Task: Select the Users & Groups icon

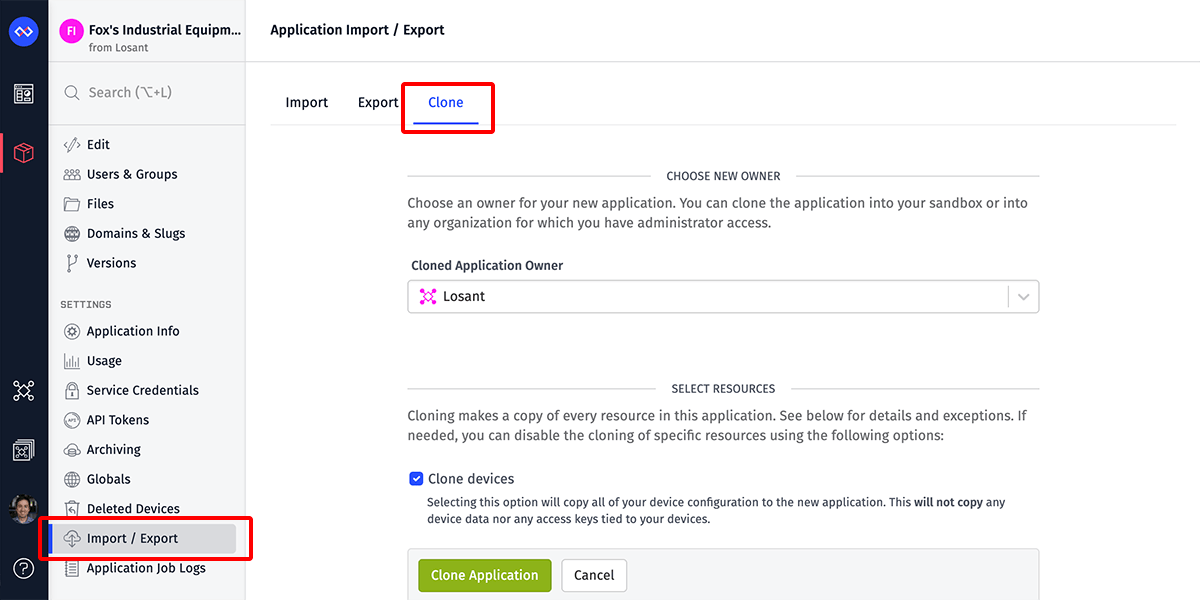Action: (71, 174)
